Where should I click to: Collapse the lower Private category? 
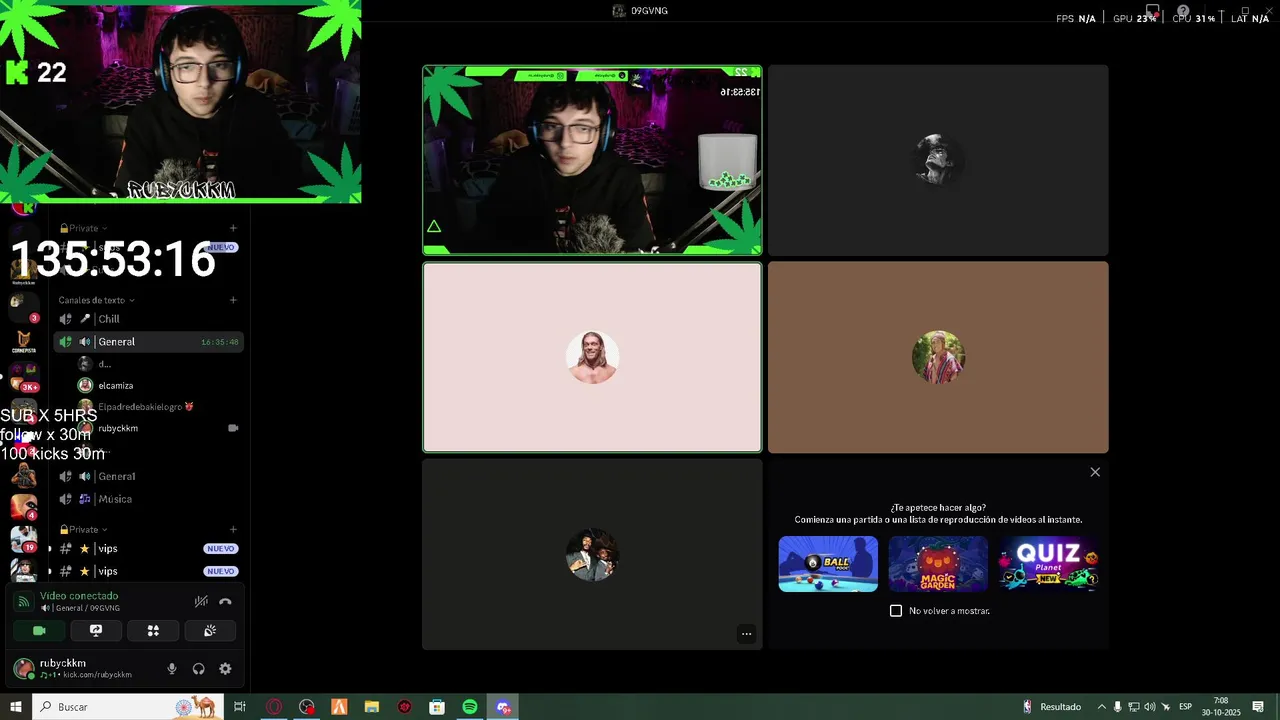tap(84, 529)
